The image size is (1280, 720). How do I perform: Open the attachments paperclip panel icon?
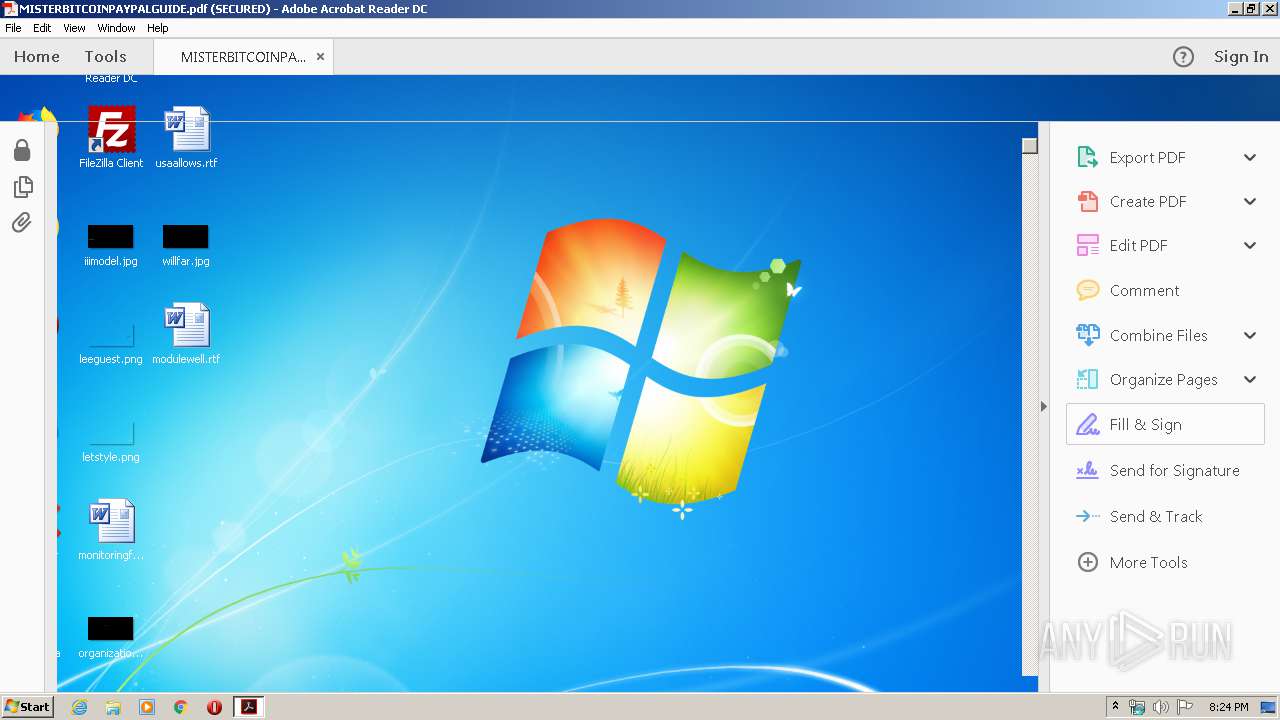coord(22,222)
